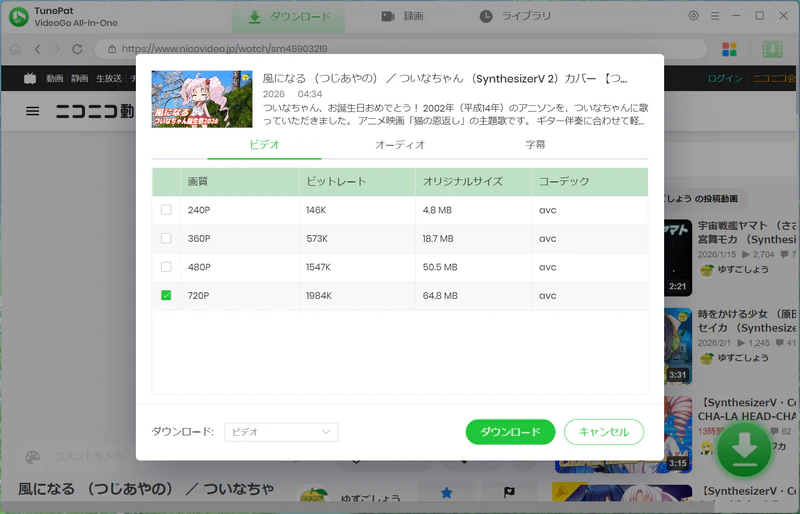Click the blue star favorite icon
Image resolution: width=800 pixels, height=514 pixels.
coord(446,492)
